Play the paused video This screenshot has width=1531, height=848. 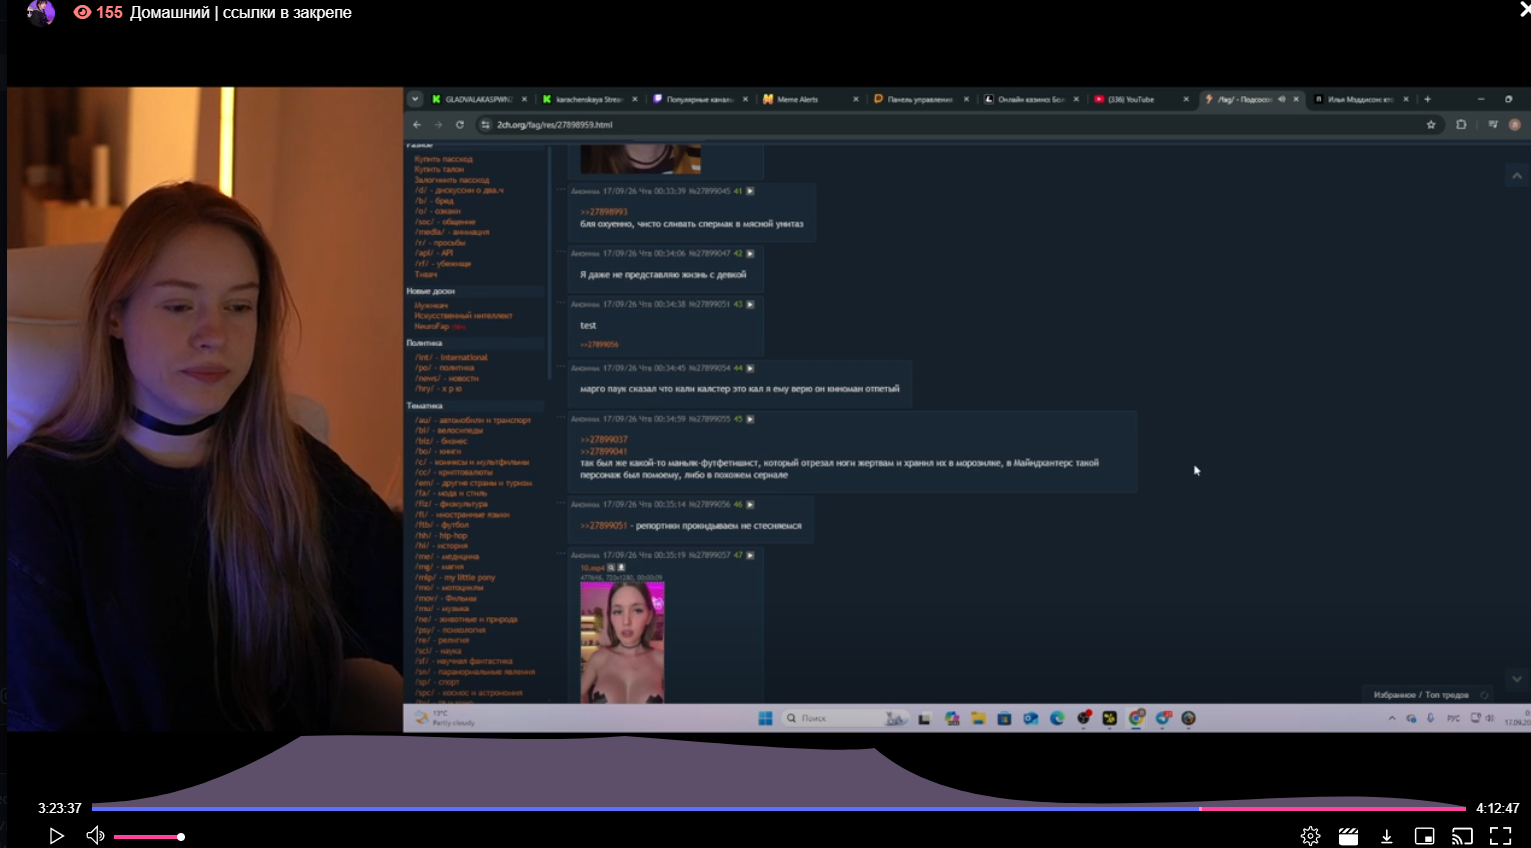point(56,836)
